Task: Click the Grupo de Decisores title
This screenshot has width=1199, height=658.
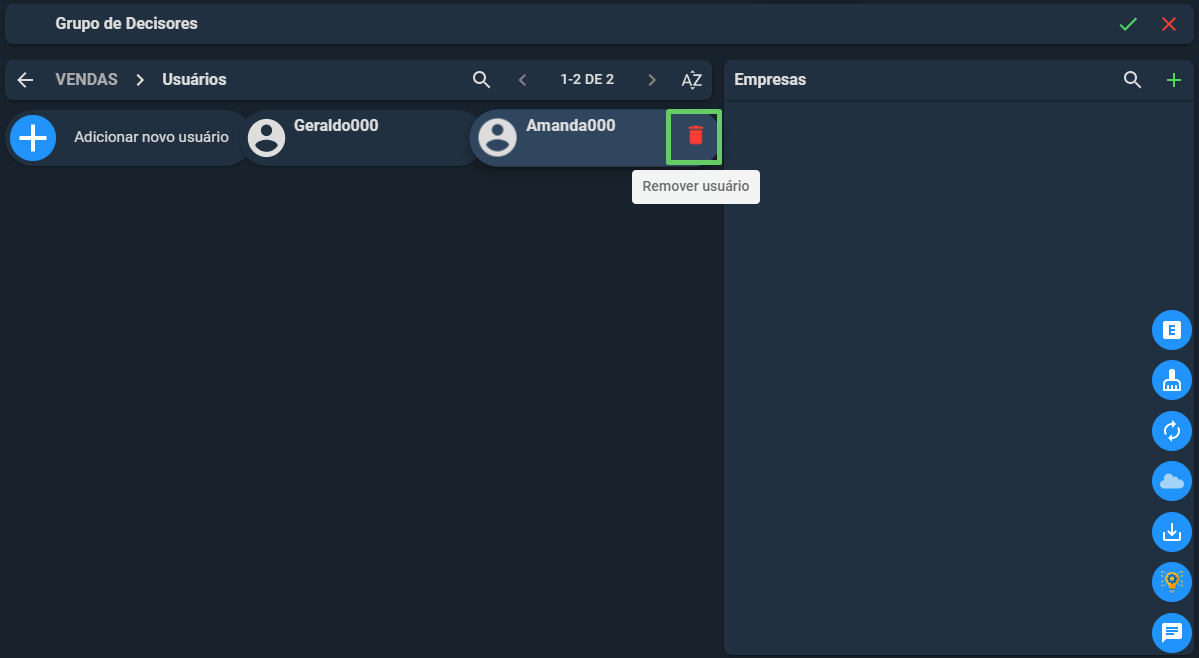Action: [x=126, y=24]
